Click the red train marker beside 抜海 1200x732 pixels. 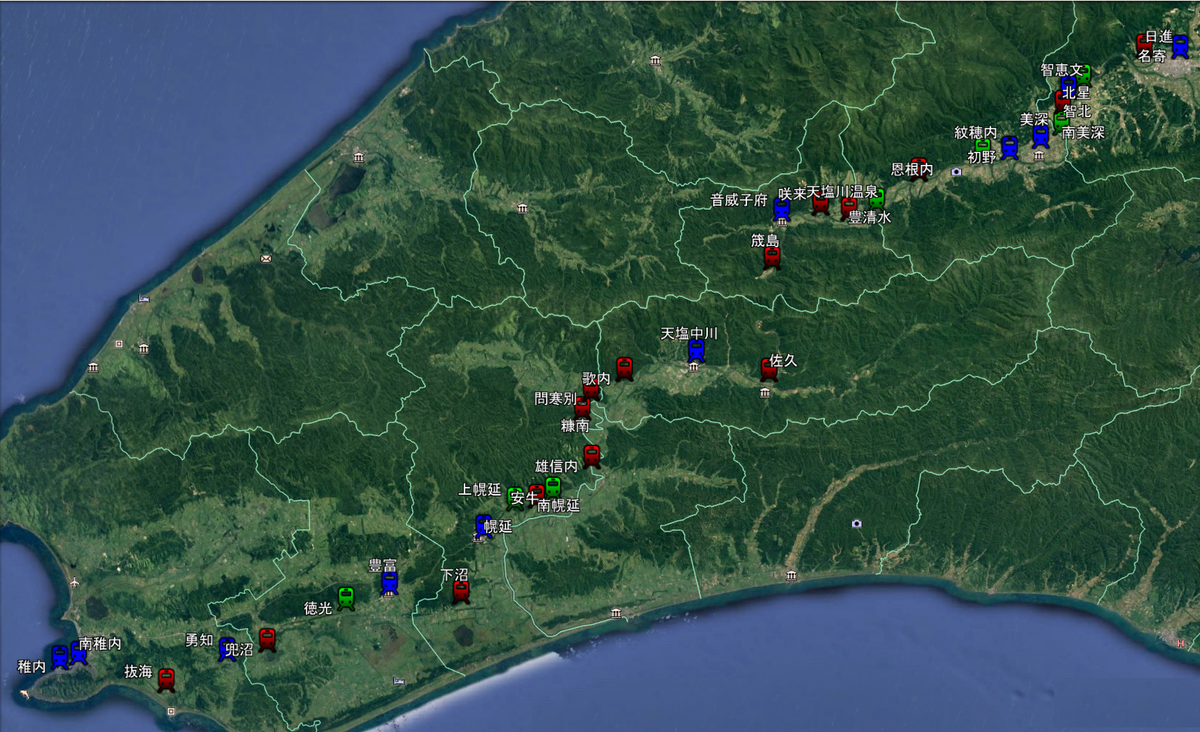[x=166, y=680]
